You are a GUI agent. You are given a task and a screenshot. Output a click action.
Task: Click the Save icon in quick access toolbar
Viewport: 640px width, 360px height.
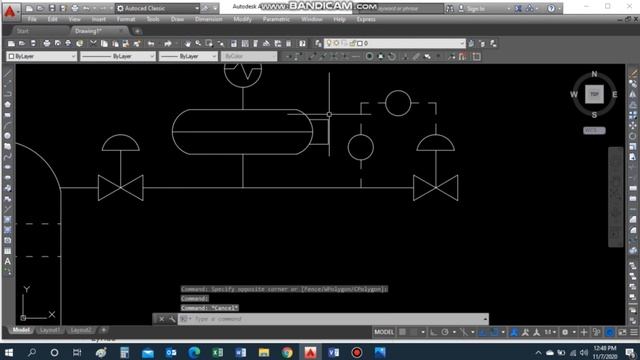pyautogui.click(x=52, y=8)
